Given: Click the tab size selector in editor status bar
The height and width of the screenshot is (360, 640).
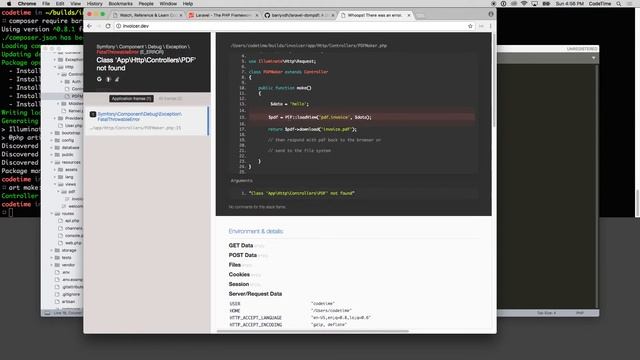Looking at the screenshot, I should [x=546, y=313].
